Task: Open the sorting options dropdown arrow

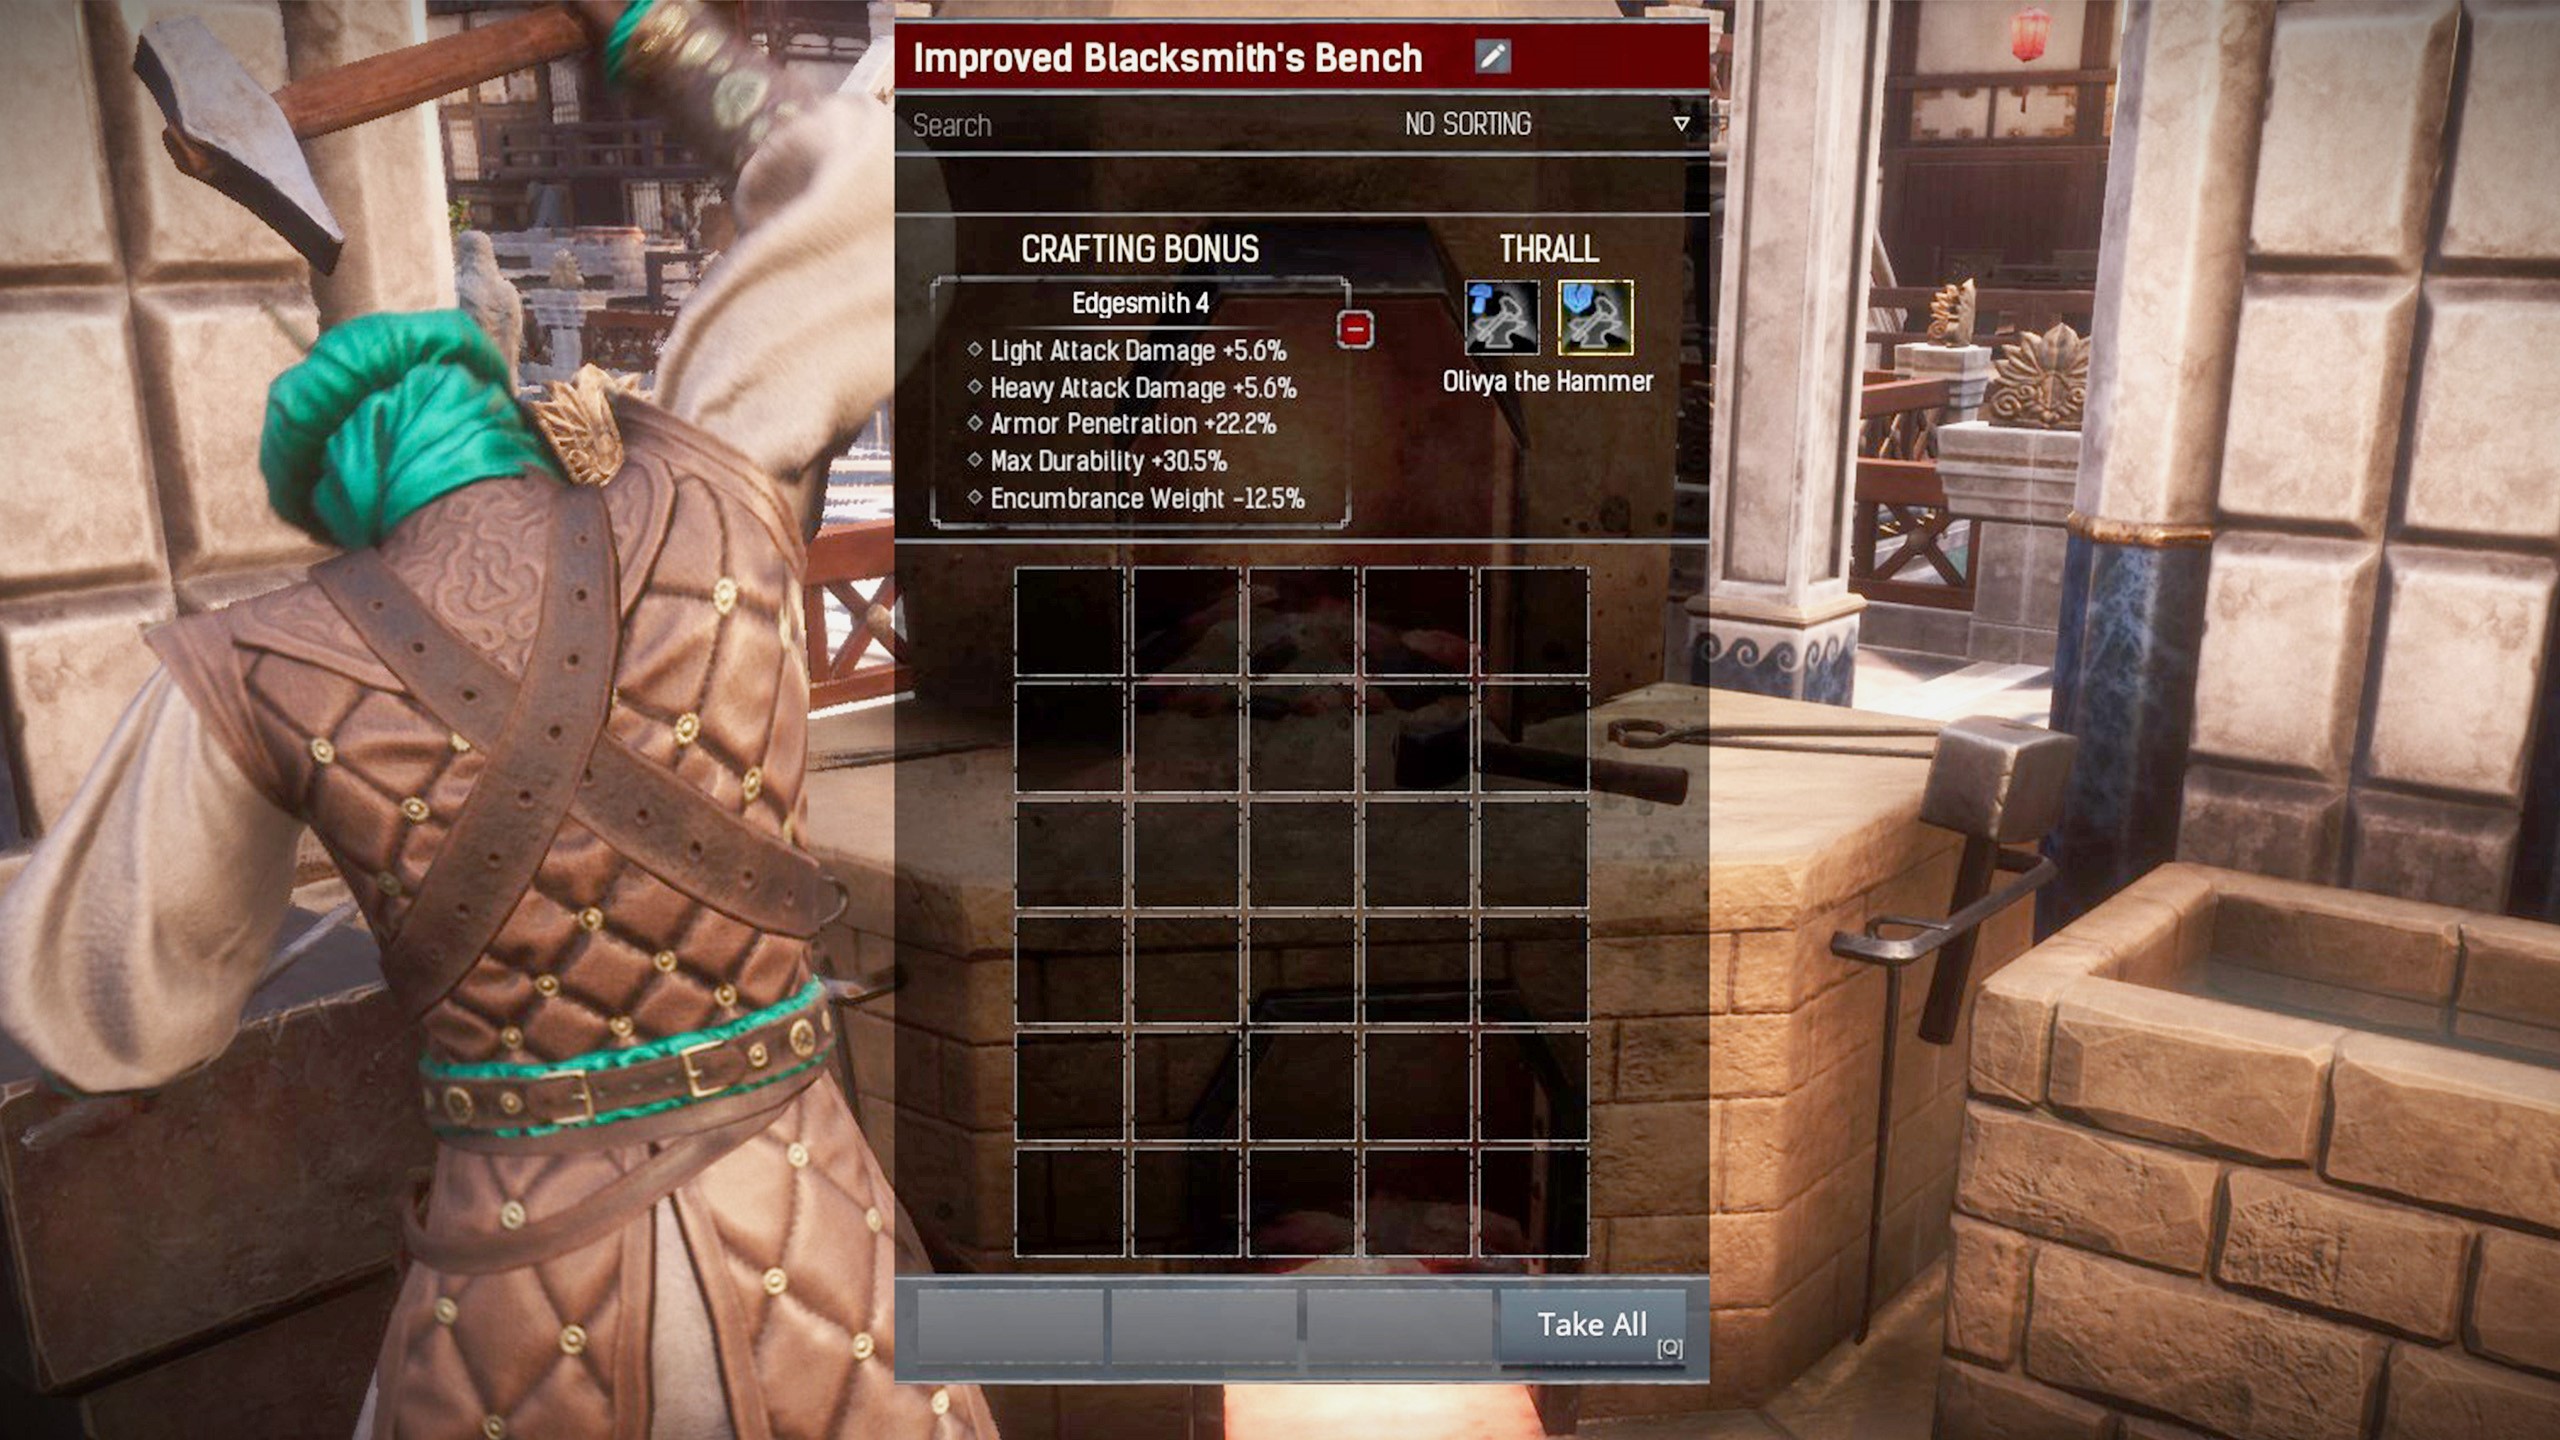Action: tap(1681, 121)
